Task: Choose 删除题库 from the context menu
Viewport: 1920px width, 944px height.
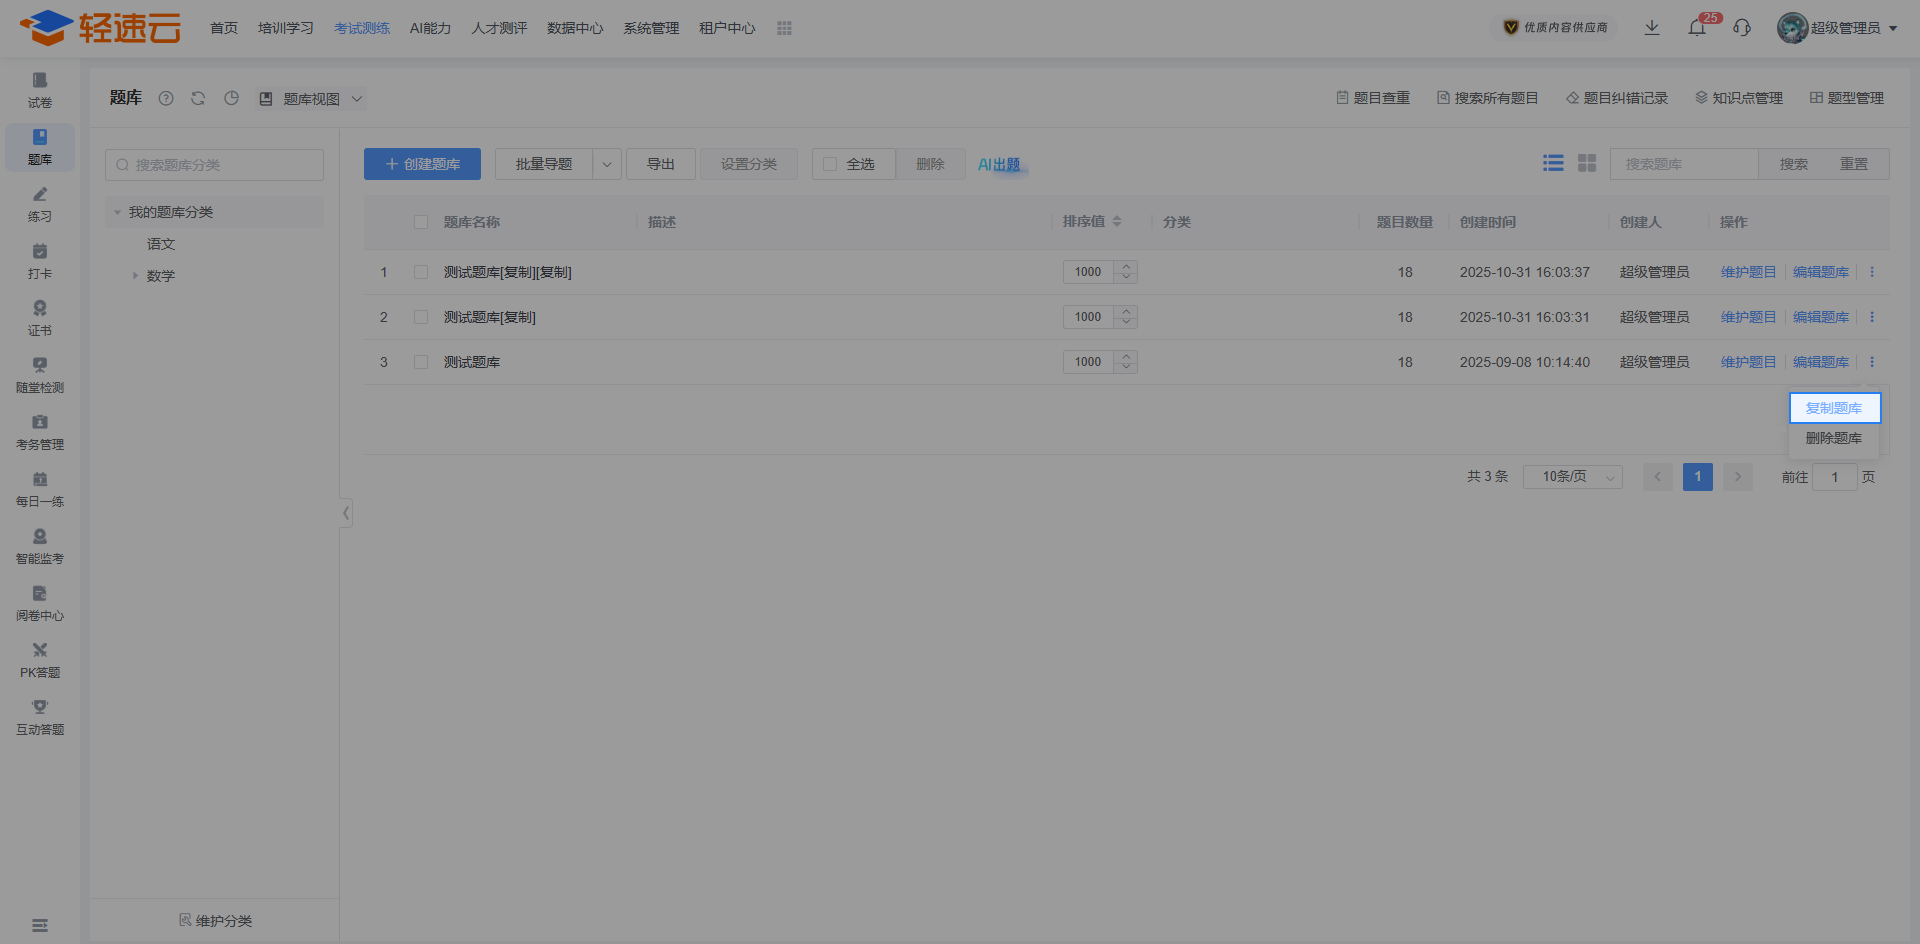Action: pyautogui.click(x=1834, y=438)
